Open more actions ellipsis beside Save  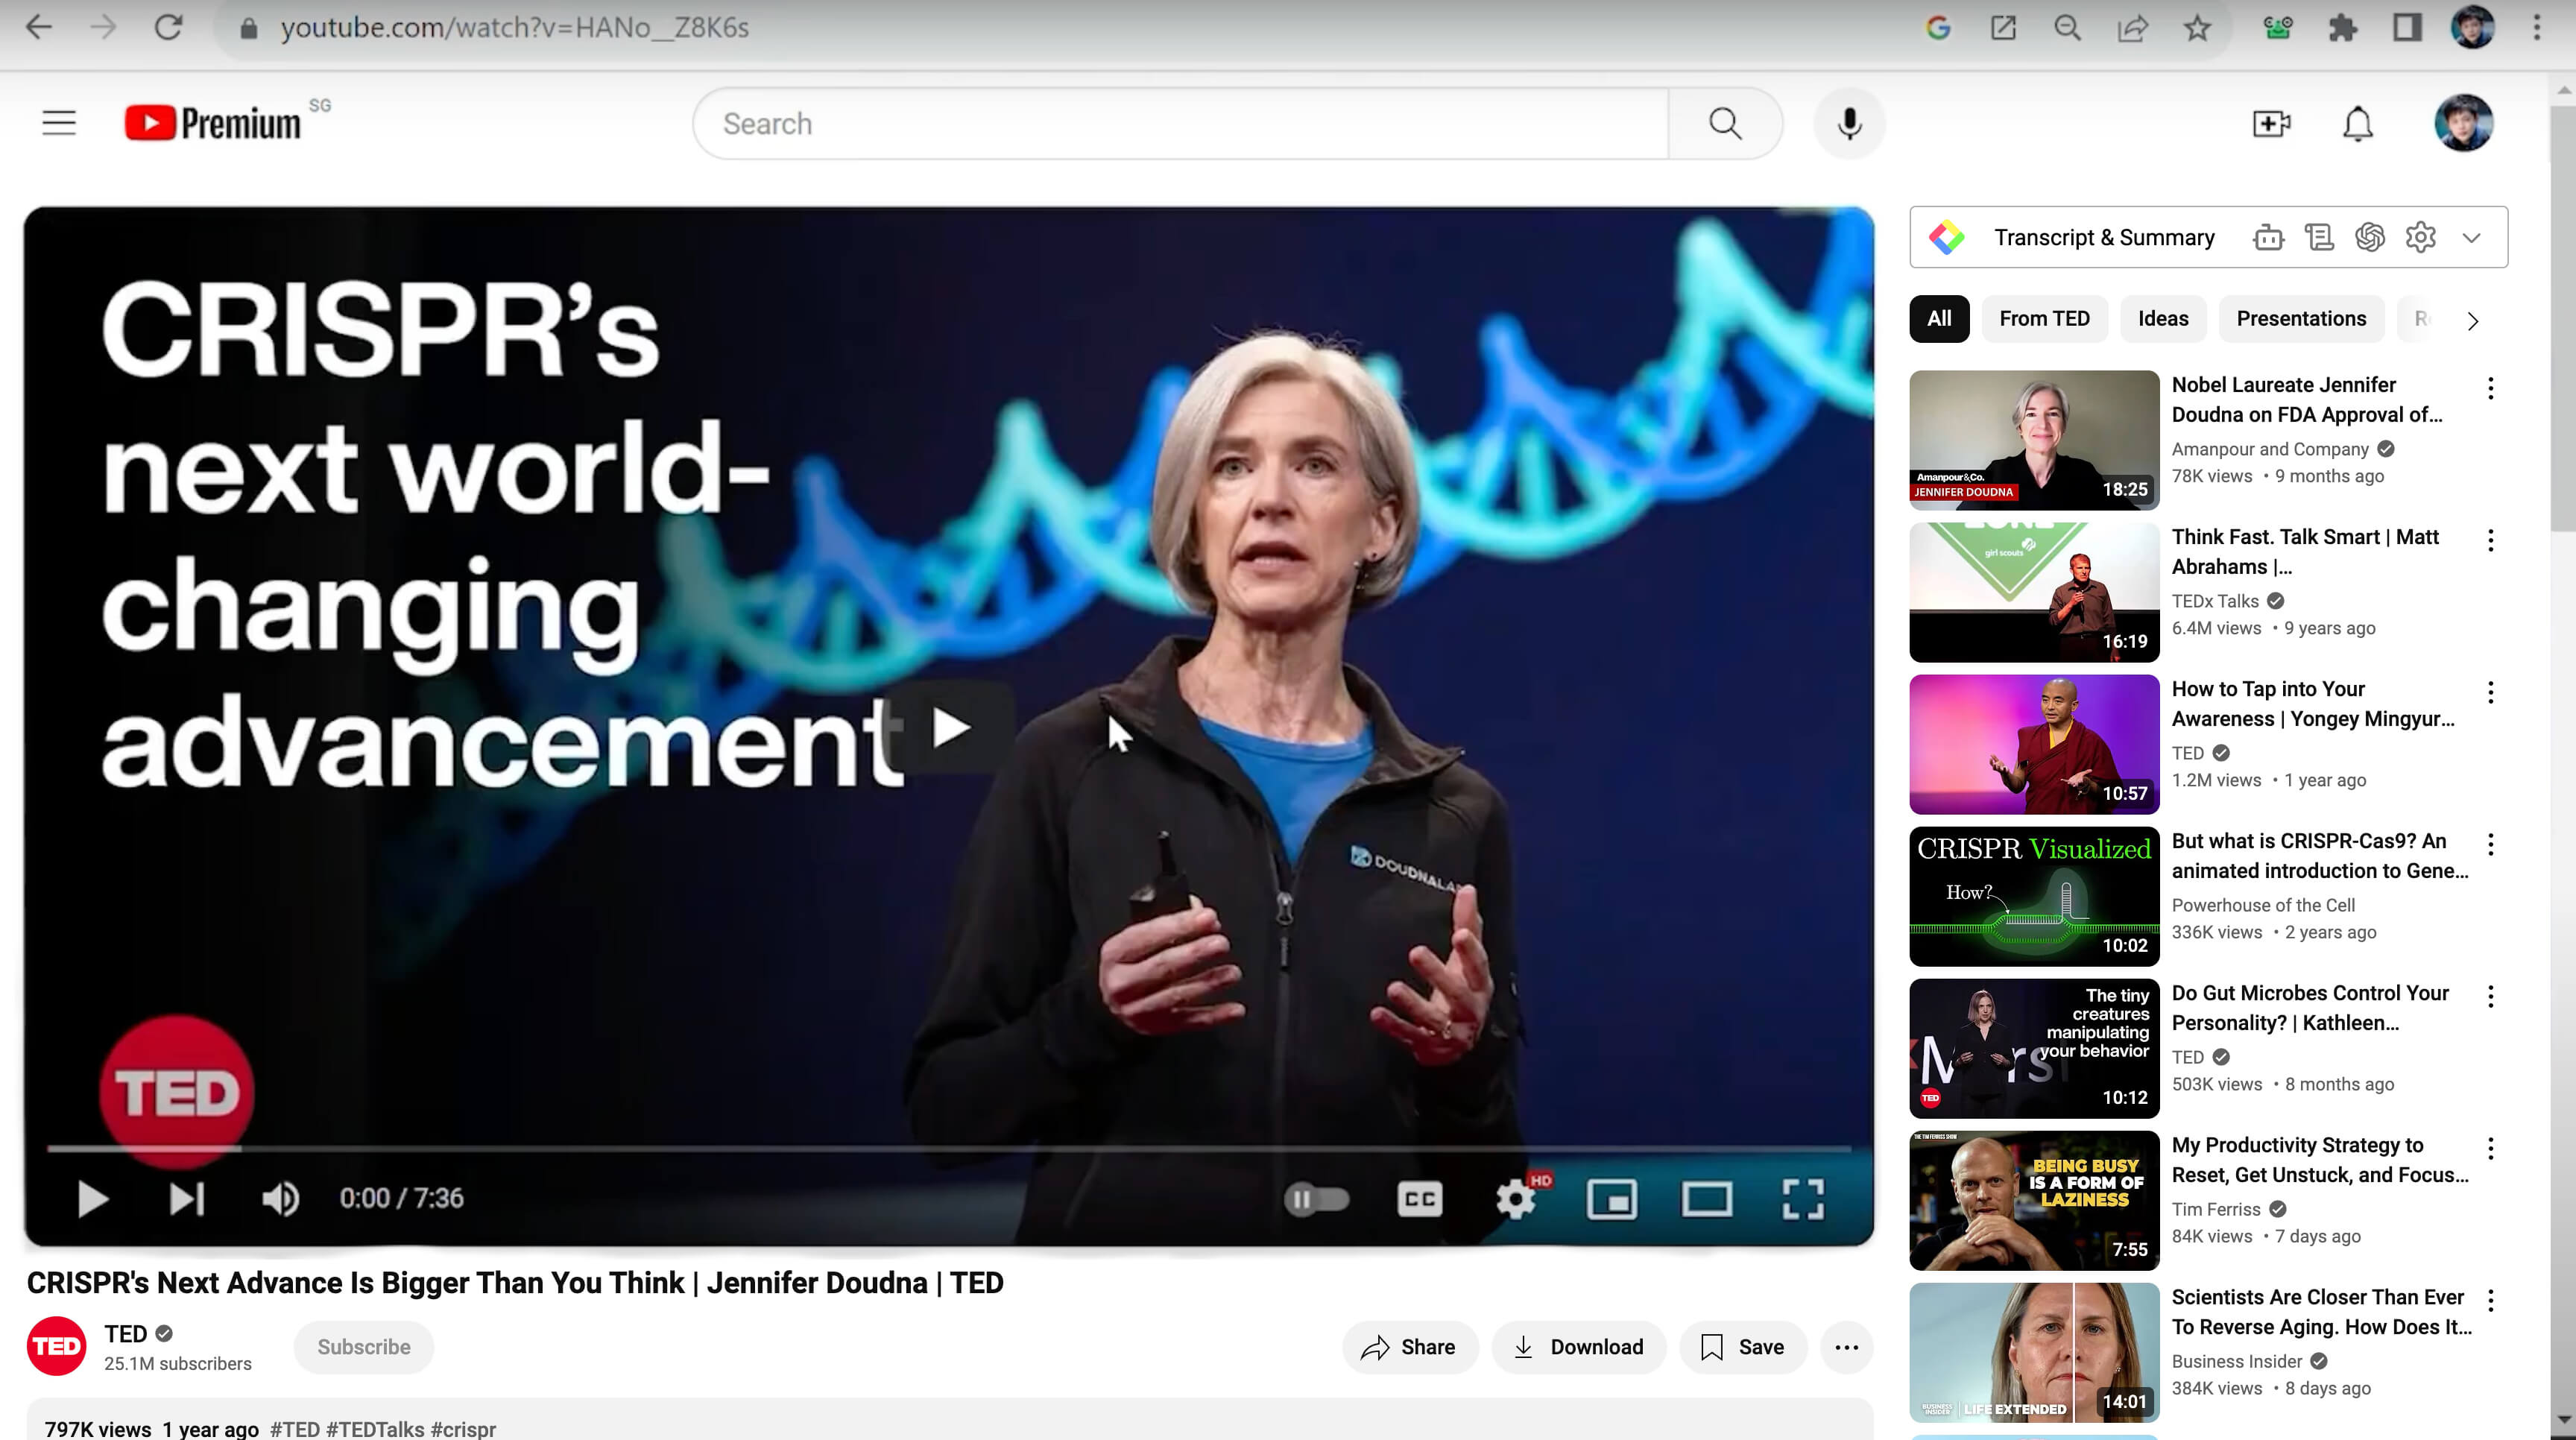[1846, 1347]
